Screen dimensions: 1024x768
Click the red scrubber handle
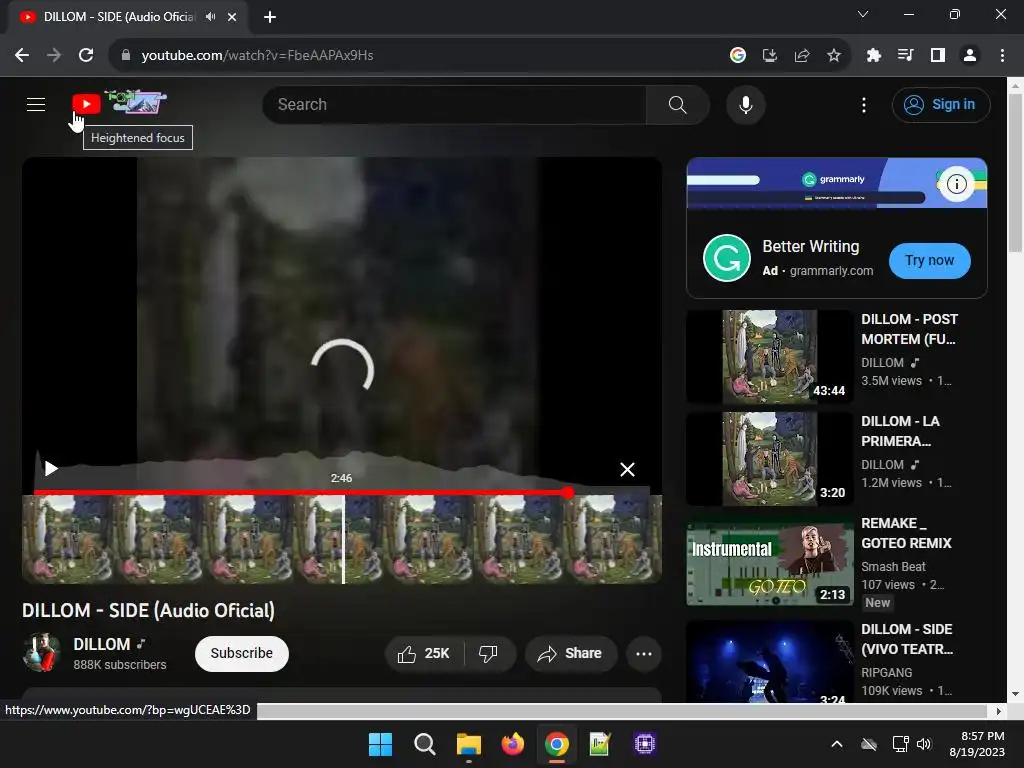(x=568, y=492)
